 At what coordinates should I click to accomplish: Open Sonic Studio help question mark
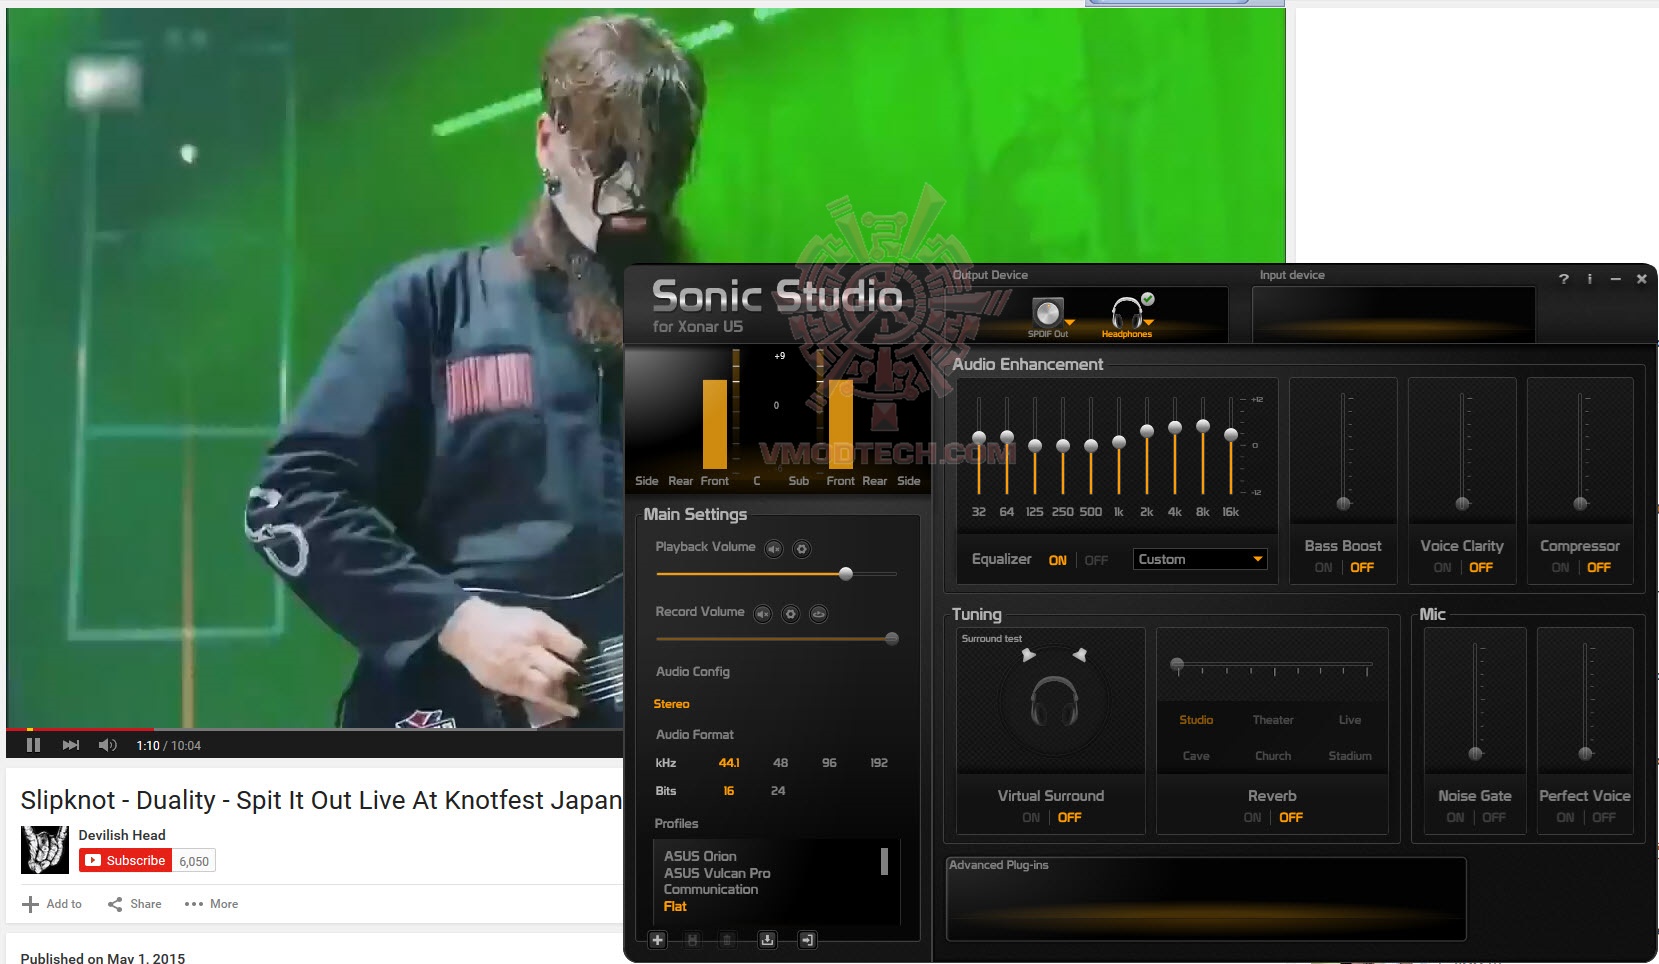(1564, 279)
